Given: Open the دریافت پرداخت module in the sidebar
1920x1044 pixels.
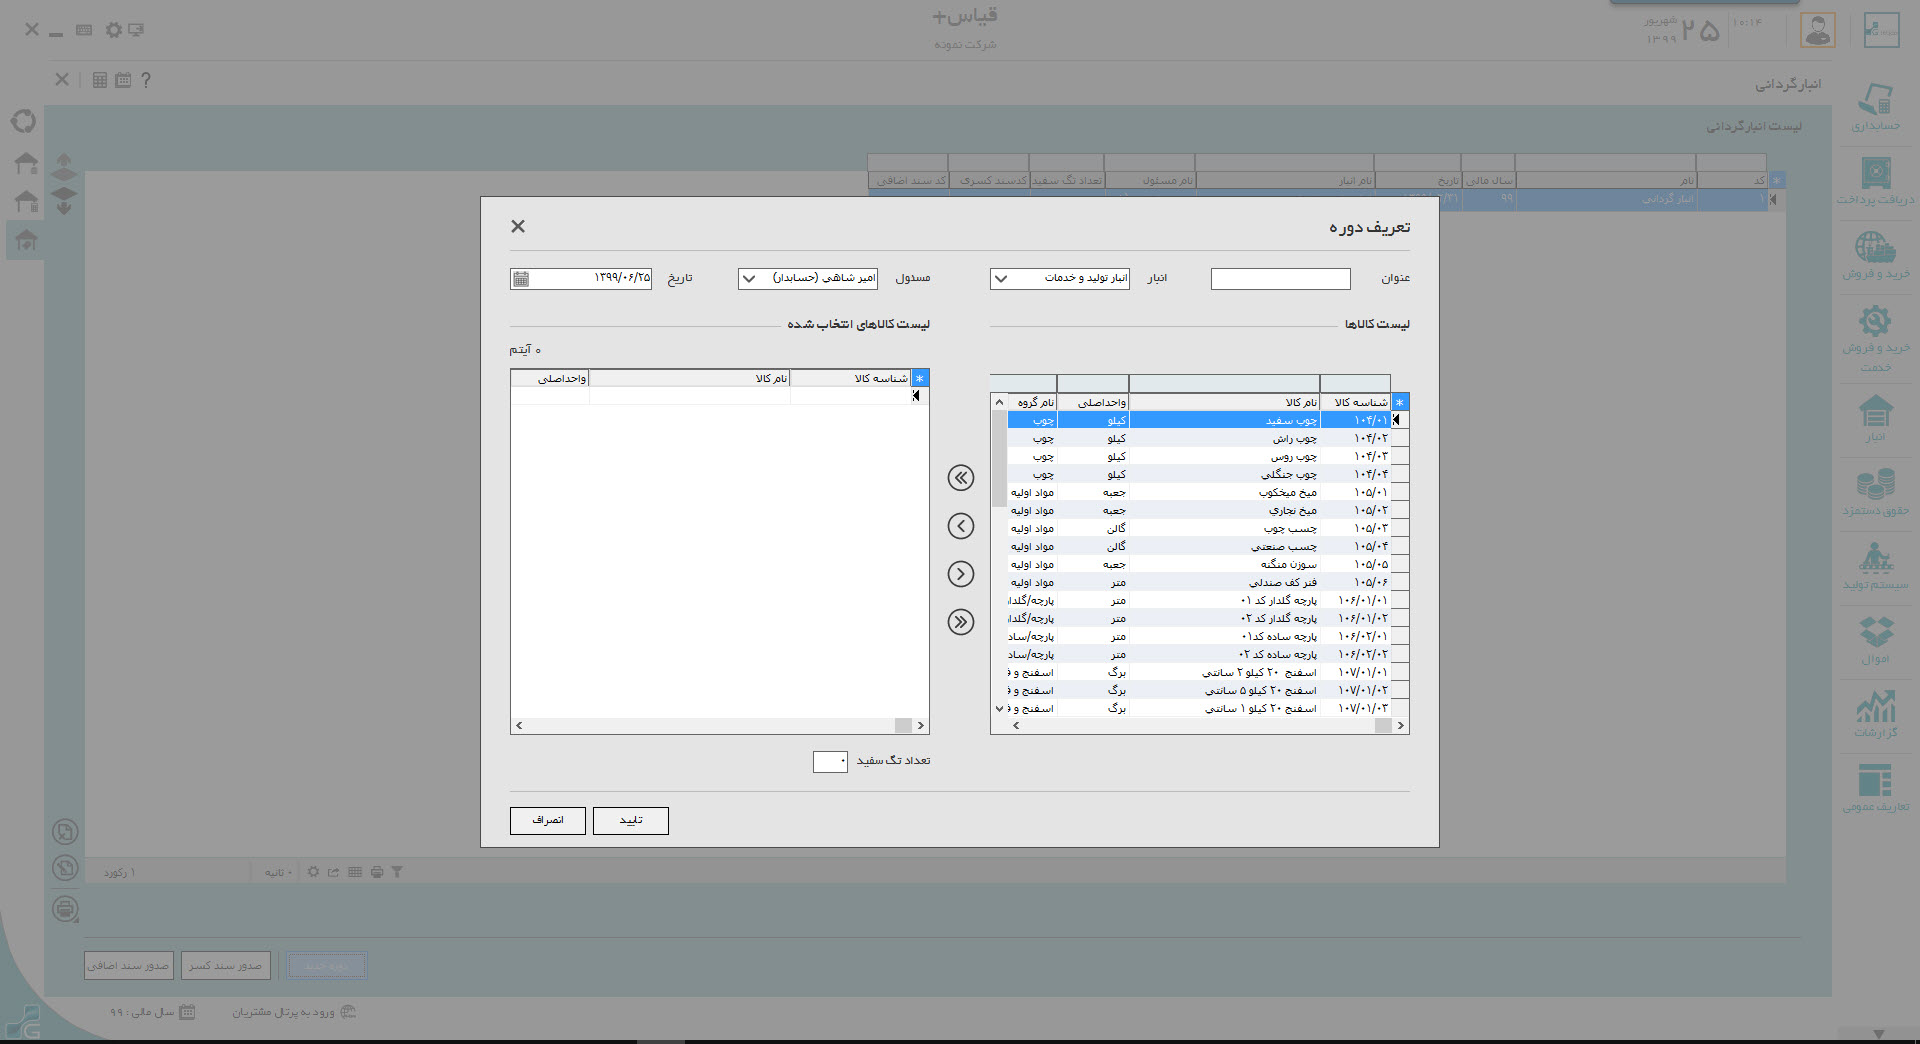Looking at the screenshot, I should click(x=1876, y=181).
